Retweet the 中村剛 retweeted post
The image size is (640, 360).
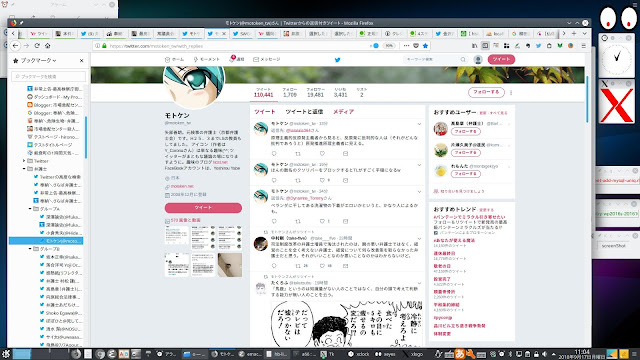[298, 266]
